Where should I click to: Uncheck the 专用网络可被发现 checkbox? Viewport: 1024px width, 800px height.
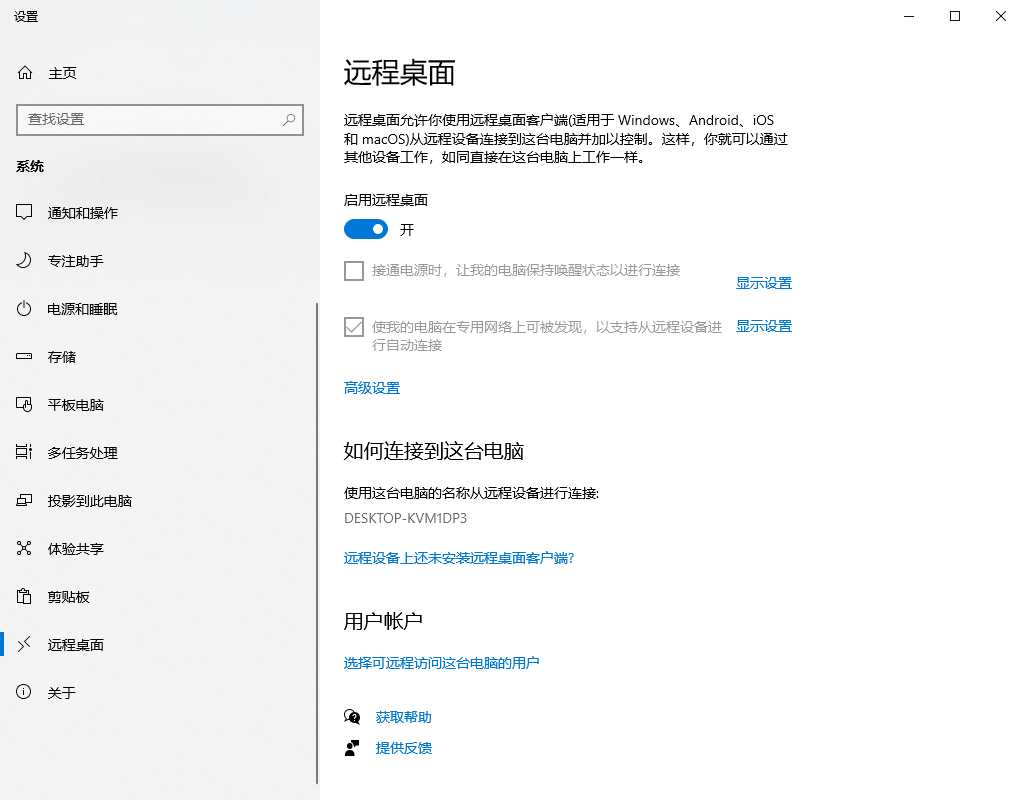pos(353,325)
